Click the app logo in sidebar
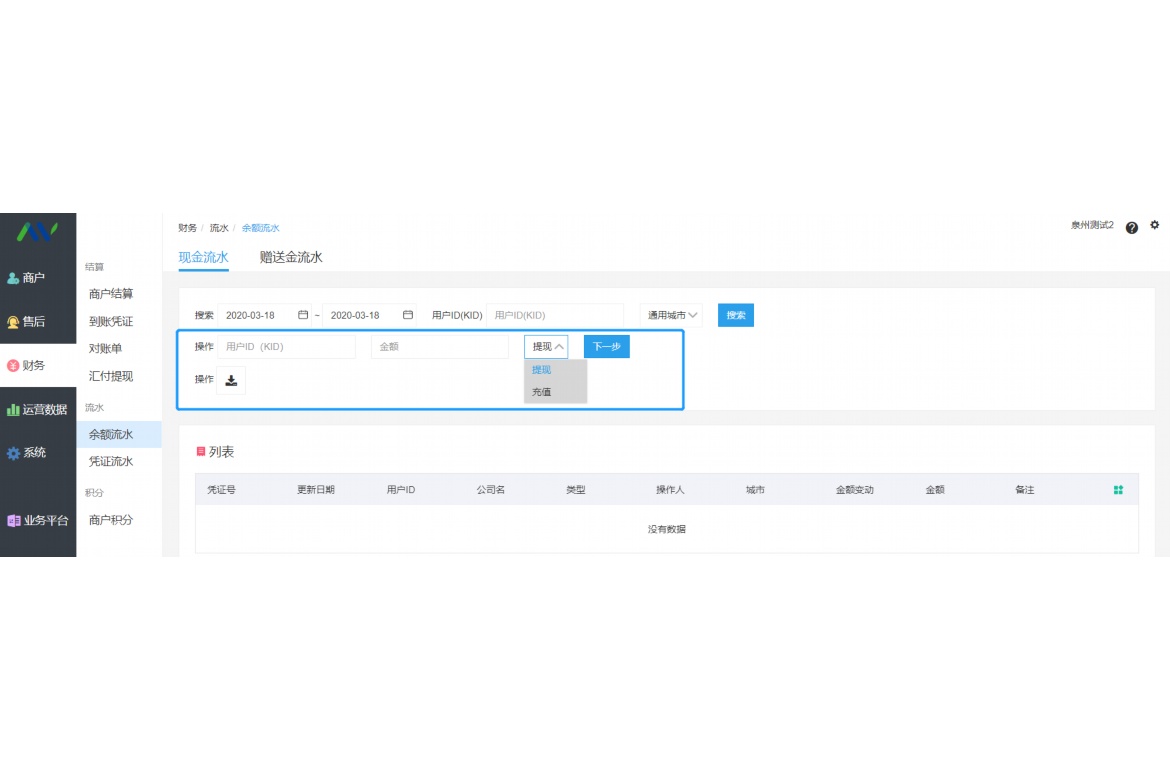 (37, 232)
